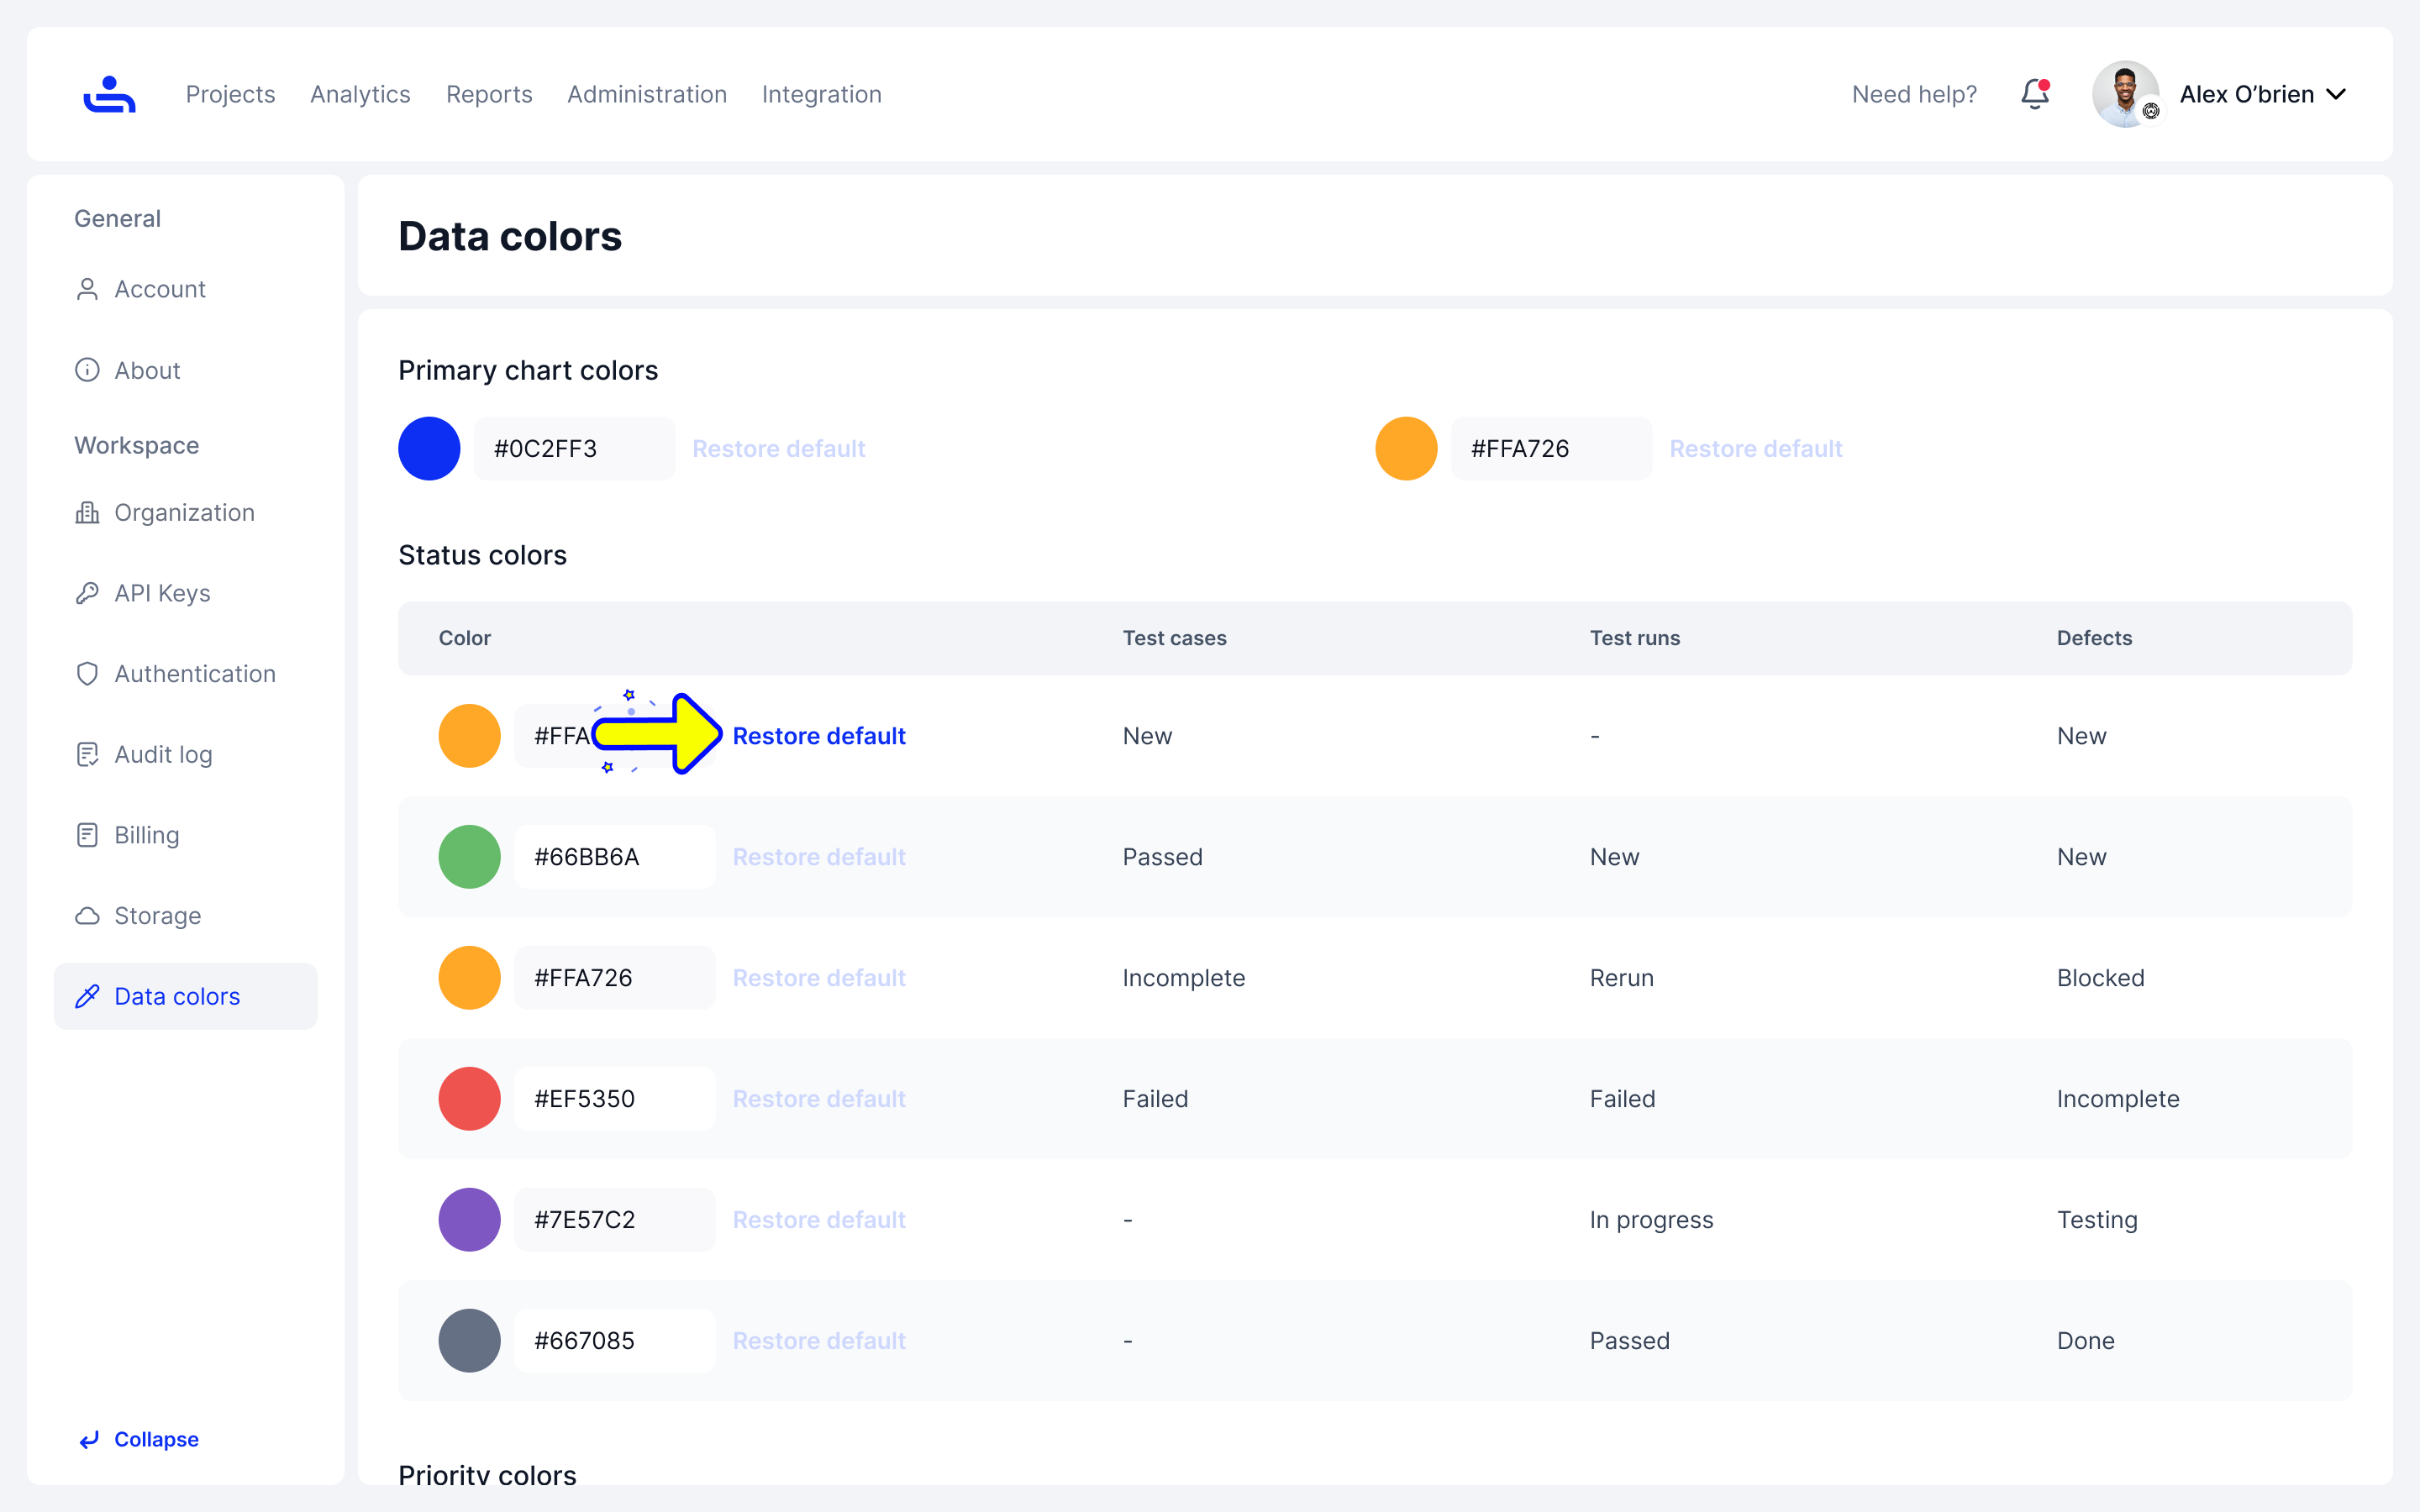Image resolution: width=2420 pixels, height=1512 pixels.
Task: Click the blue primary chart color swatch
Action: coord(429,449)
